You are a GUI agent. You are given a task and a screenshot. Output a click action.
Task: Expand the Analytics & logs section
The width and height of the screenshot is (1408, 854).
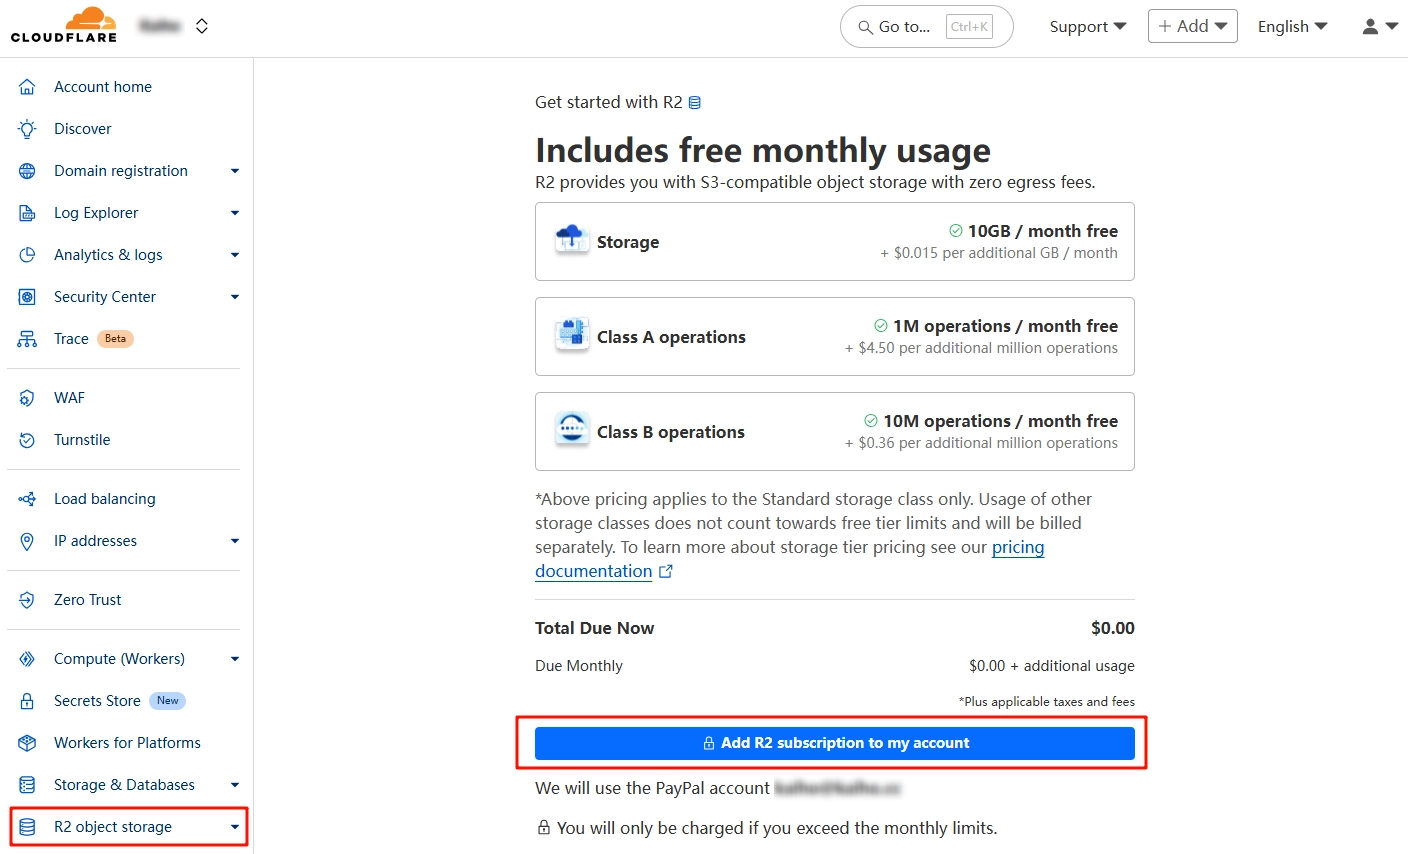(235, 255)
